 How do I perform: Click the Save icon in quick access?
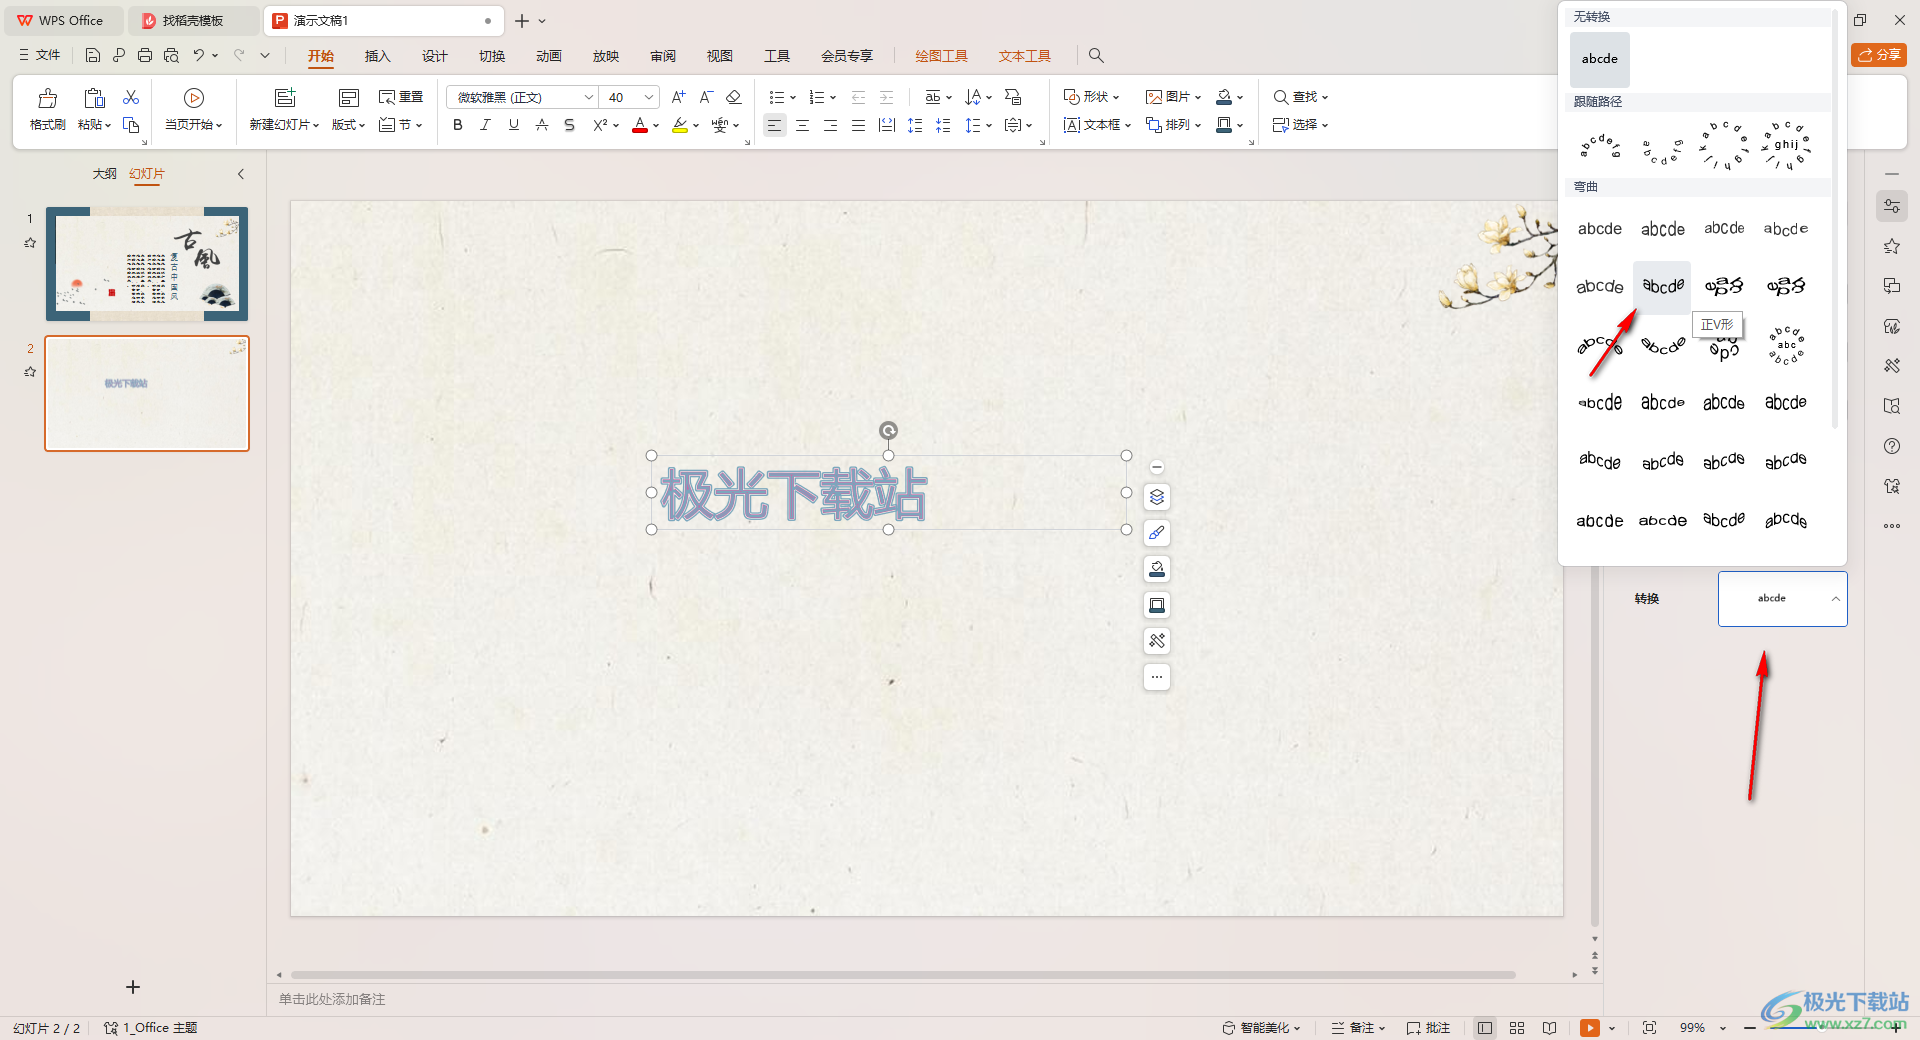click(93, 55)
